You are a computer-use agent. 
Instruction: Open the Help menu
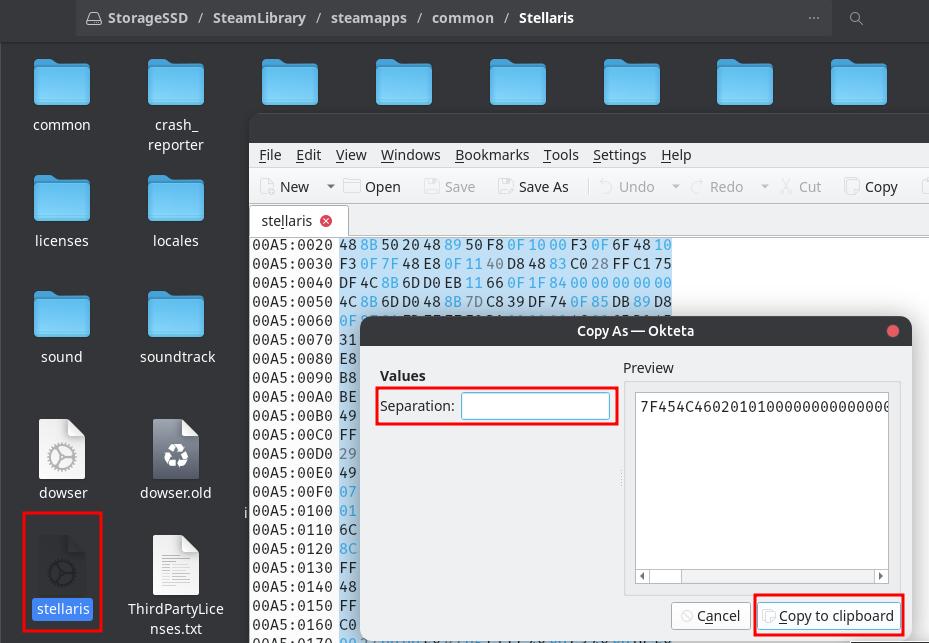point(677,155)
